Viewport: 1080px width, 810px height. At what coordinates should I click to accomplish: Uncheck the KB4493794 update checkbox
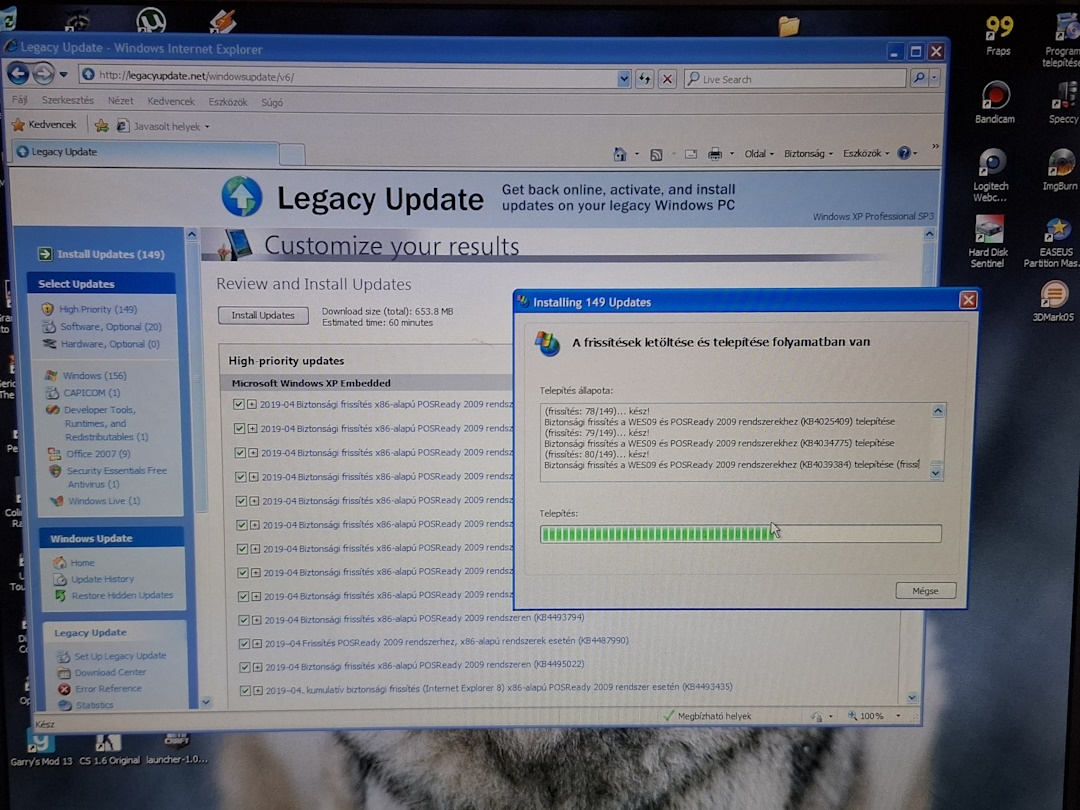[239, 619]
